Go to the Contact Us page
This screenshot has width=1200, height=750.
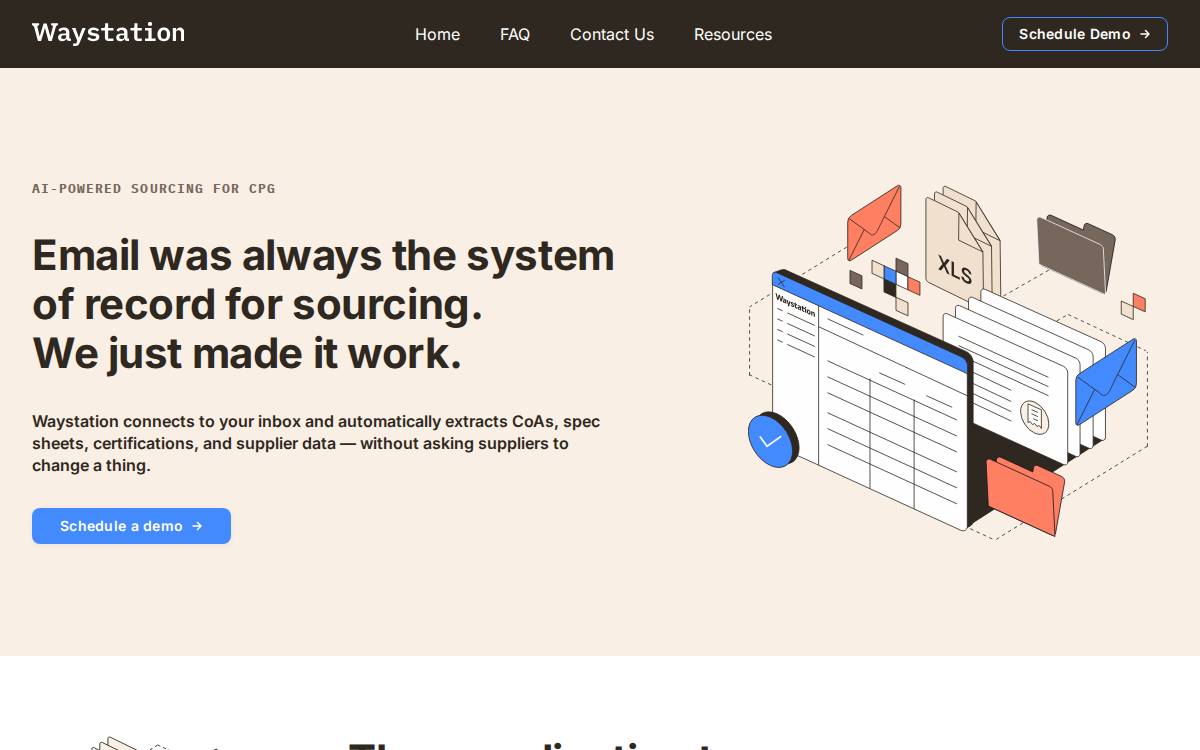(x=612, y=34)
